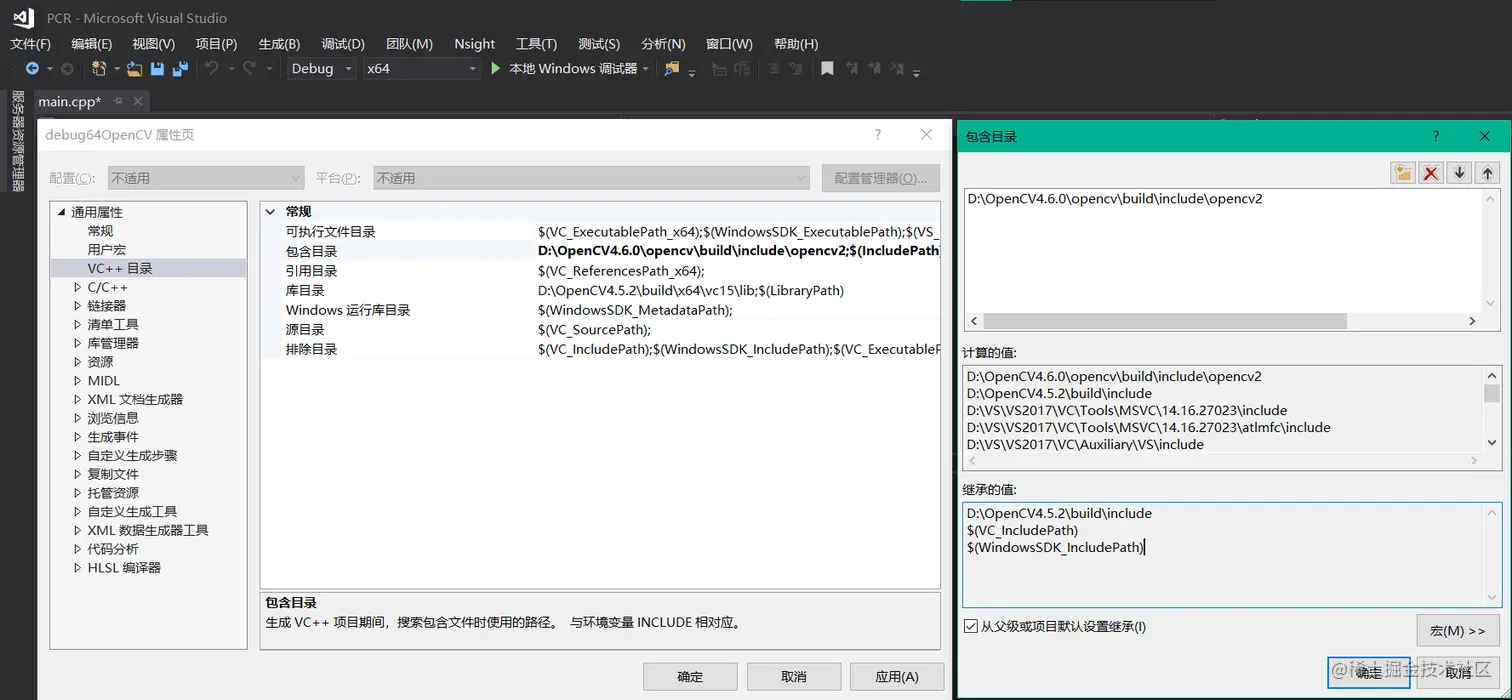
Task: Click the horizontal scrollbar of directory edit box
Action: pos(1165,321)
